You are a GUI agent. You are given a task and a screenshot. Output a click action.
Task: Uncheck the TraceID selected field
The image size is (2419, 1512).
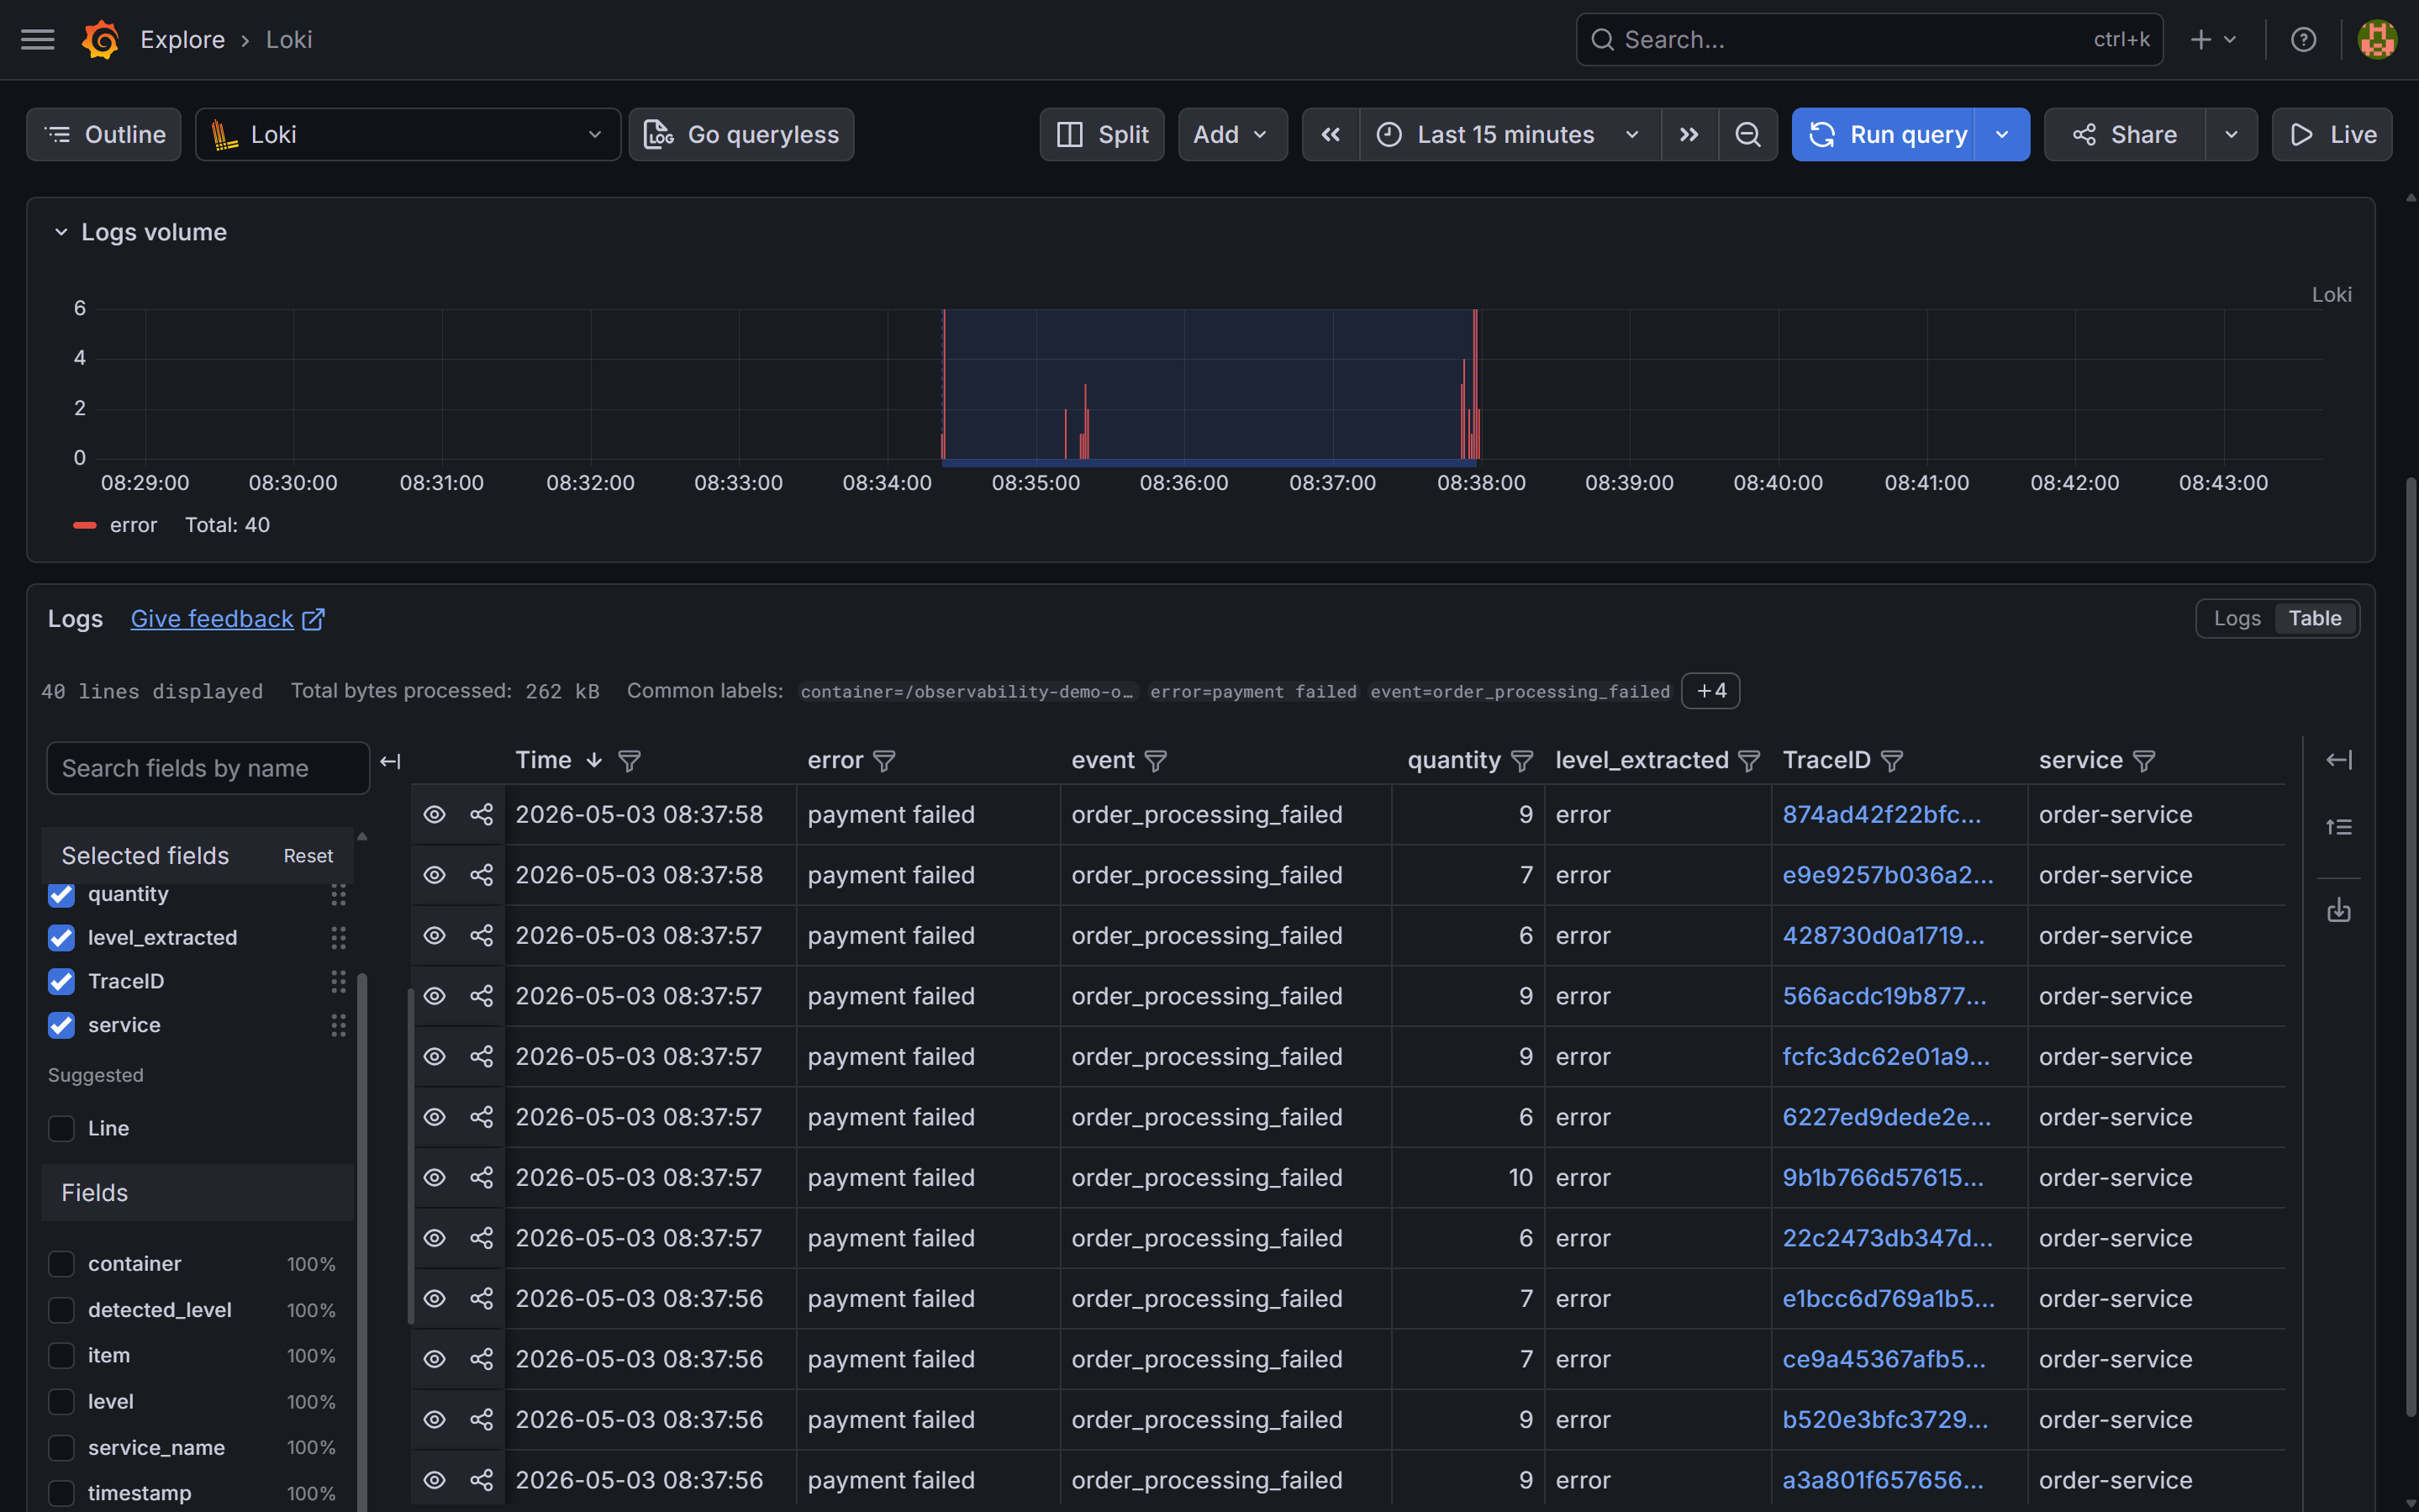coord(61,982)
